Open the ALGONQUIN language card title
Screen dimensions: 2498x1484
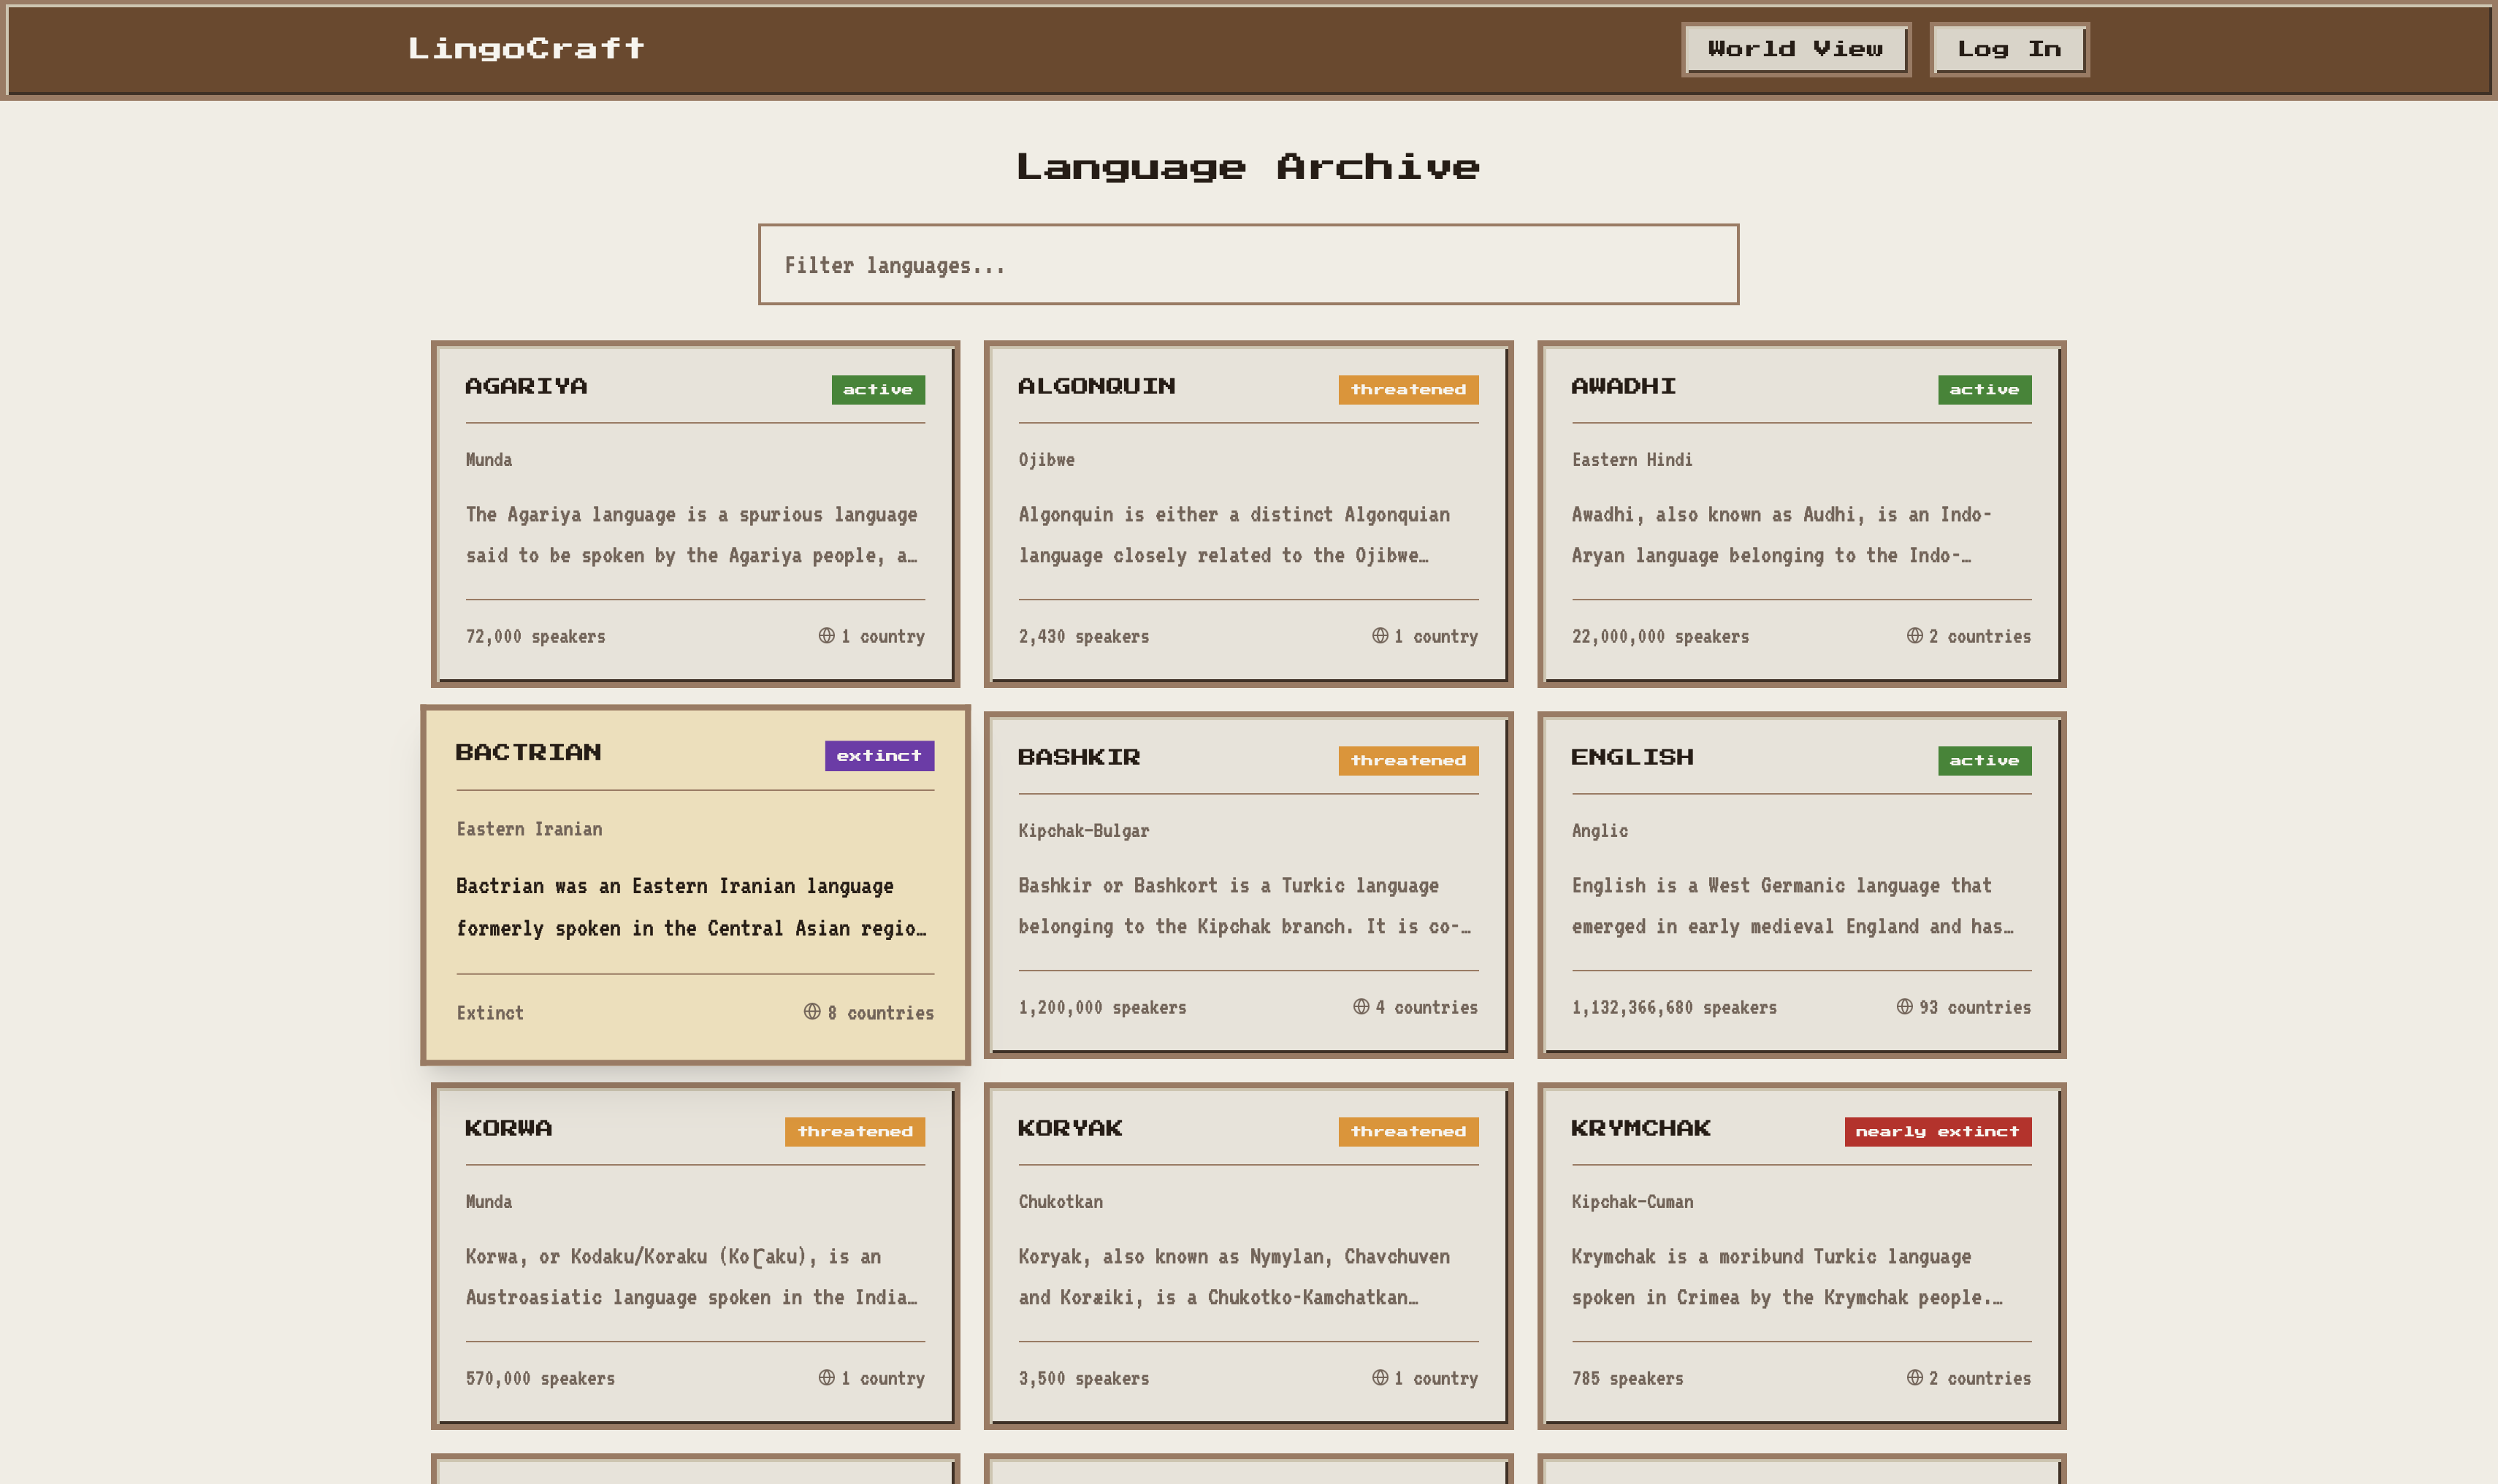1096,387
